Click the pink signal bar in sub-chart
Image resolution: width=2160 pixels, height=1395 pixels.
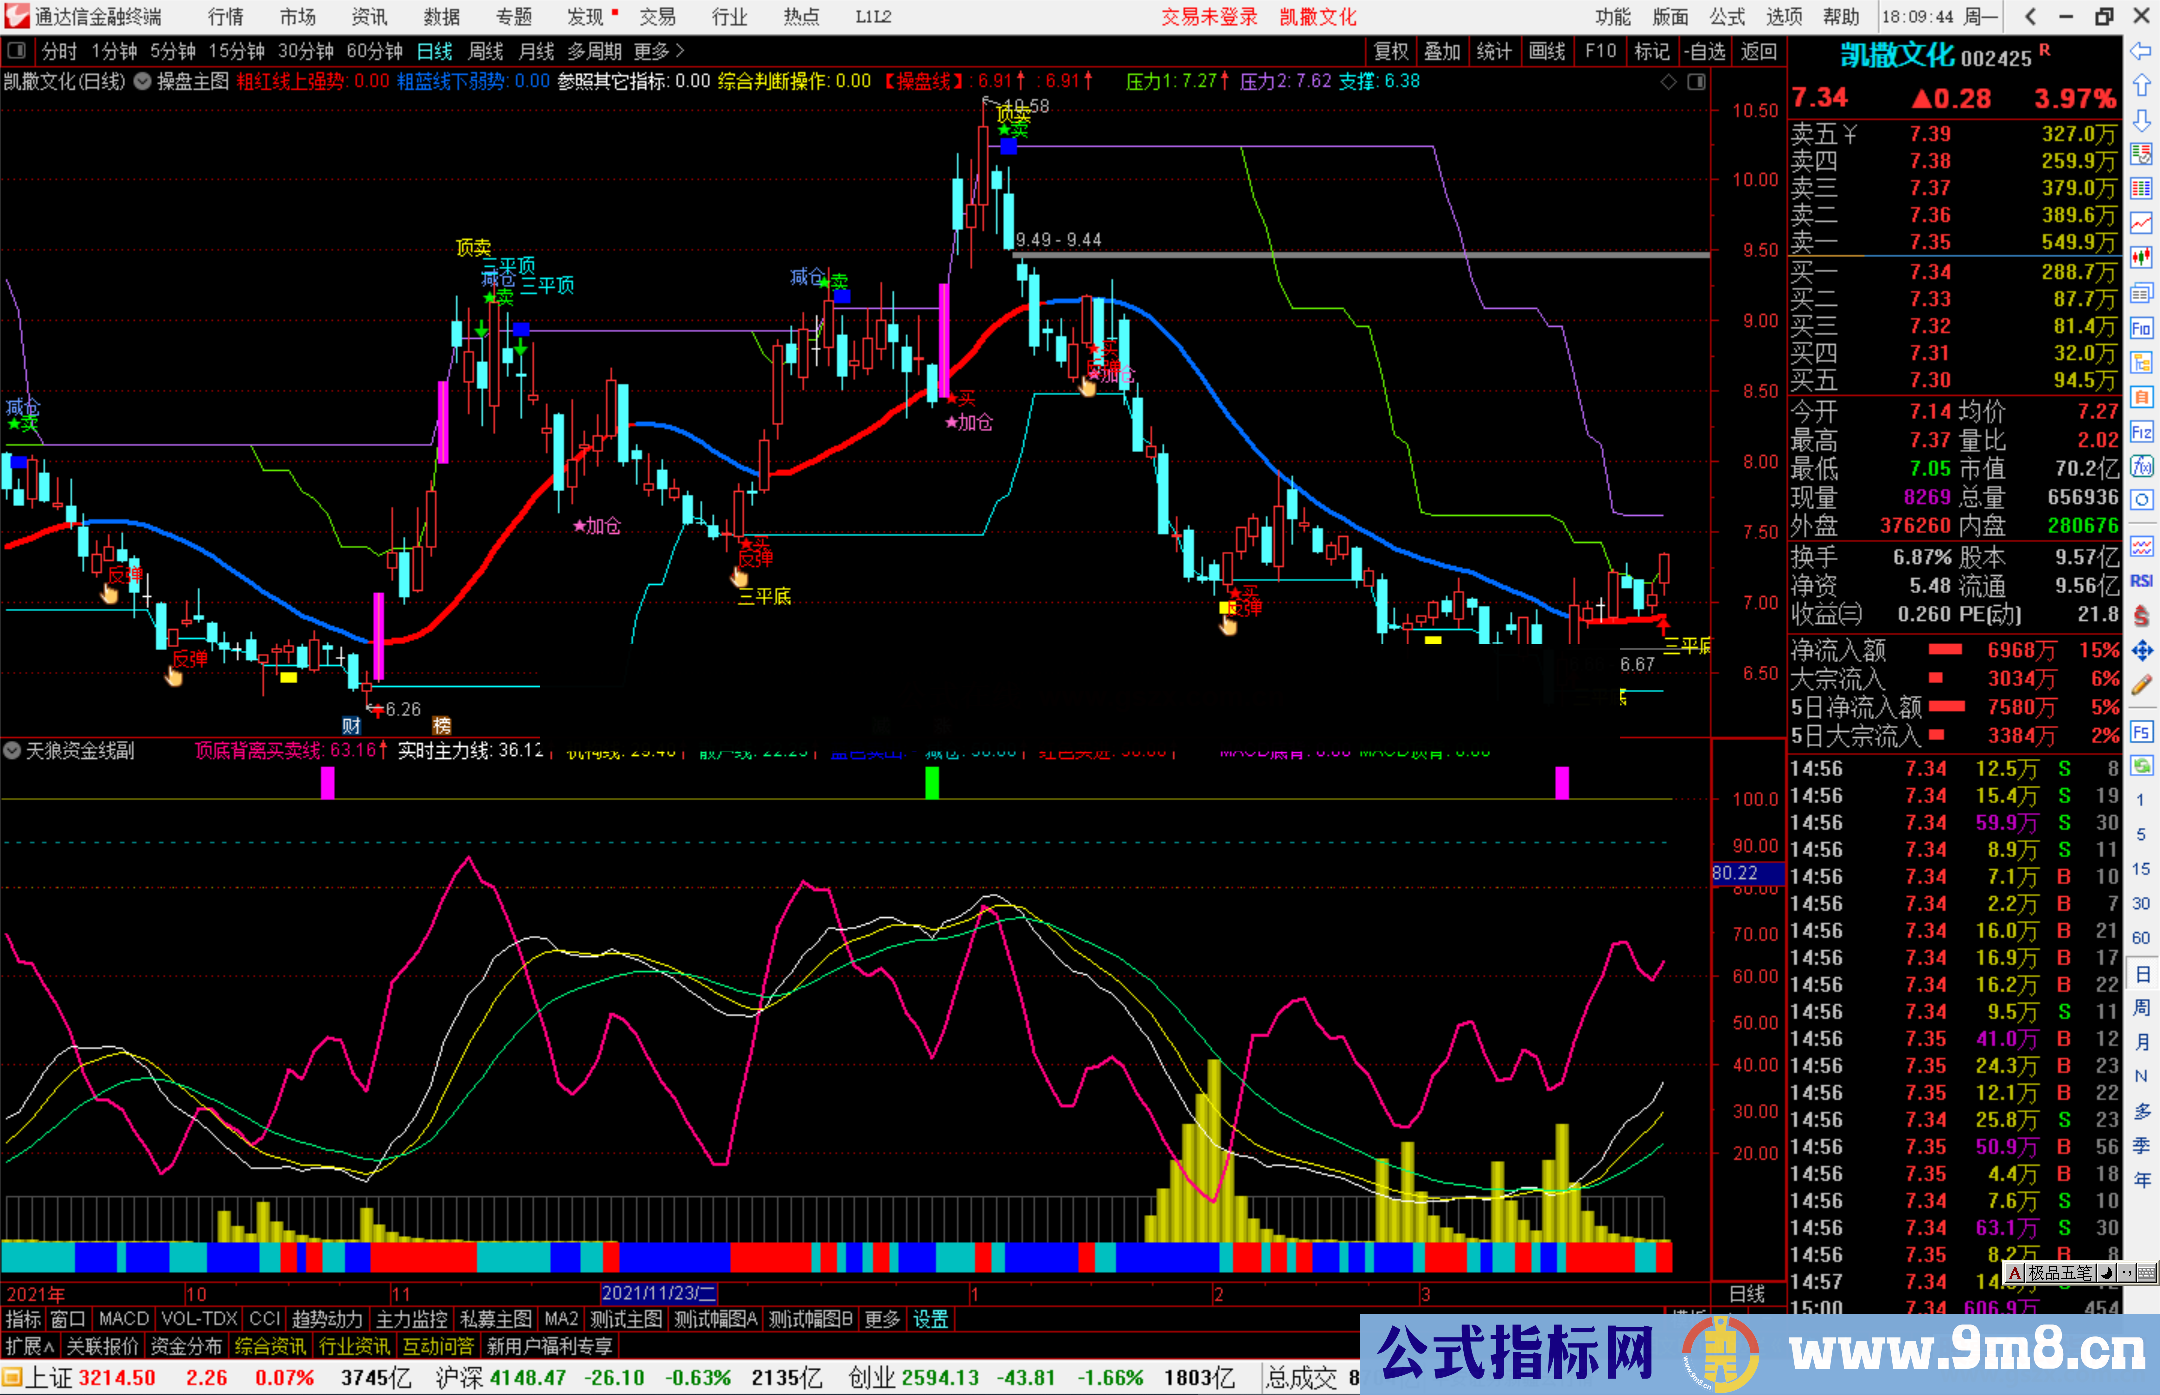coord(327,782)
